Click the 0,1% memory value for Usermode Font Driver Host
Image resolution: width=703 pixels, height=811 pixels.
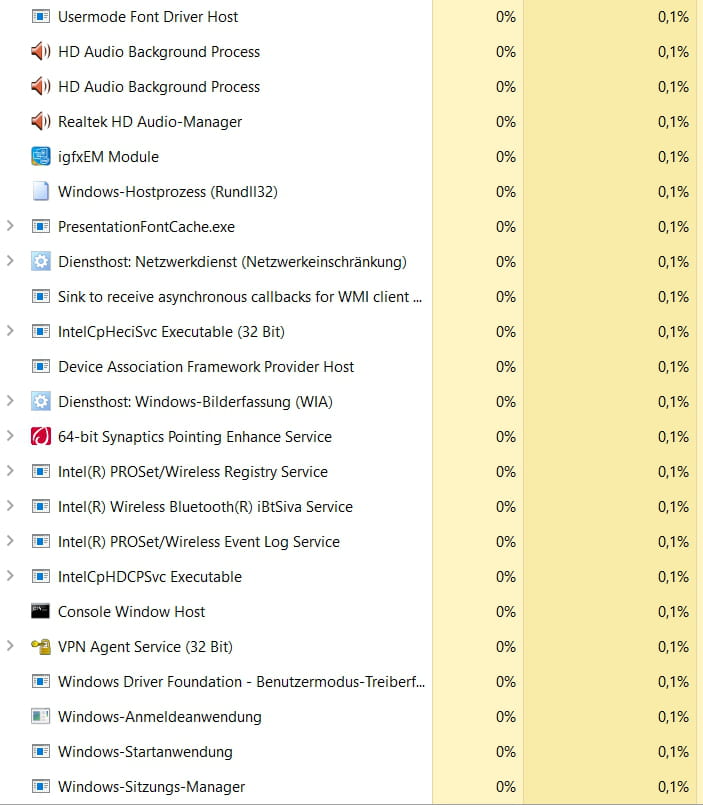pos(673,17)
